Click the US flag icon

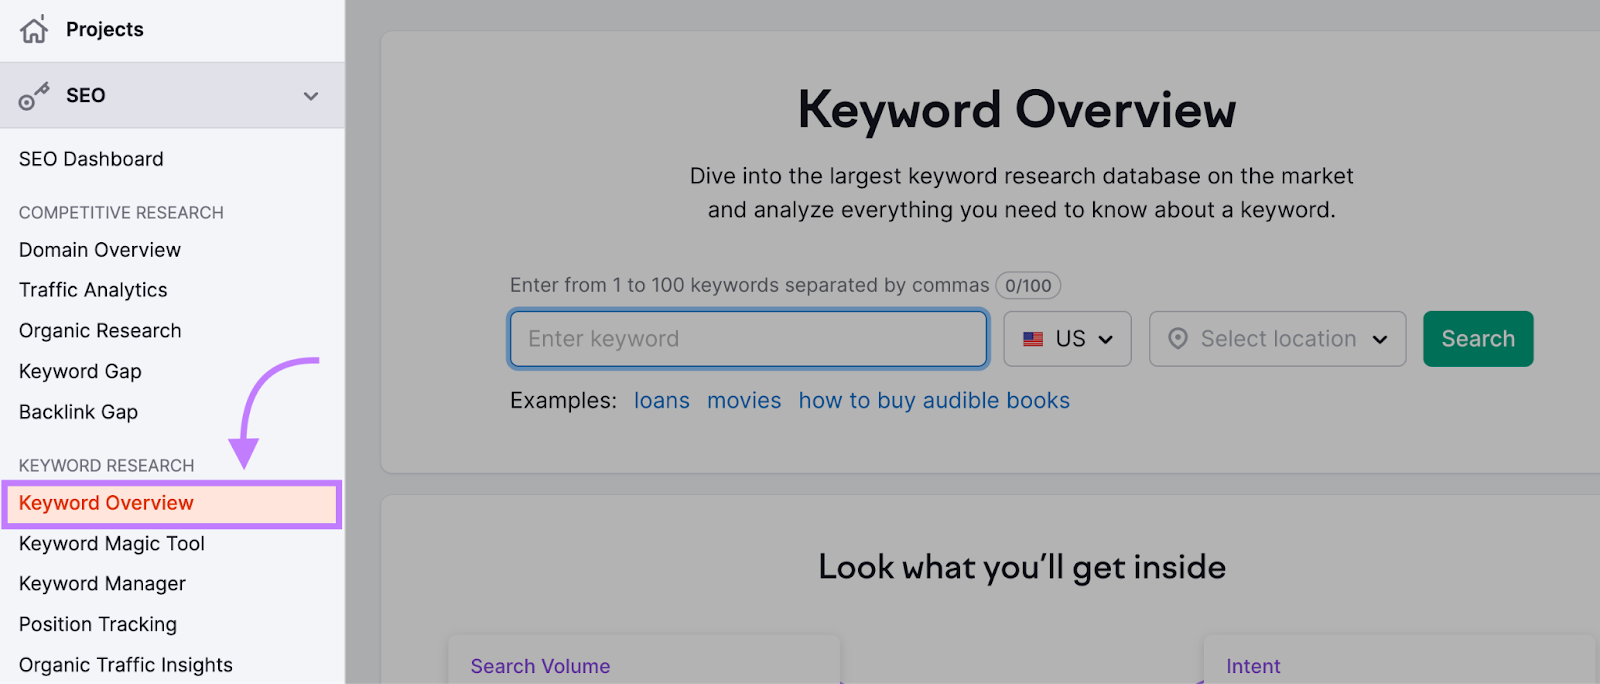(x=1033, y=339)
